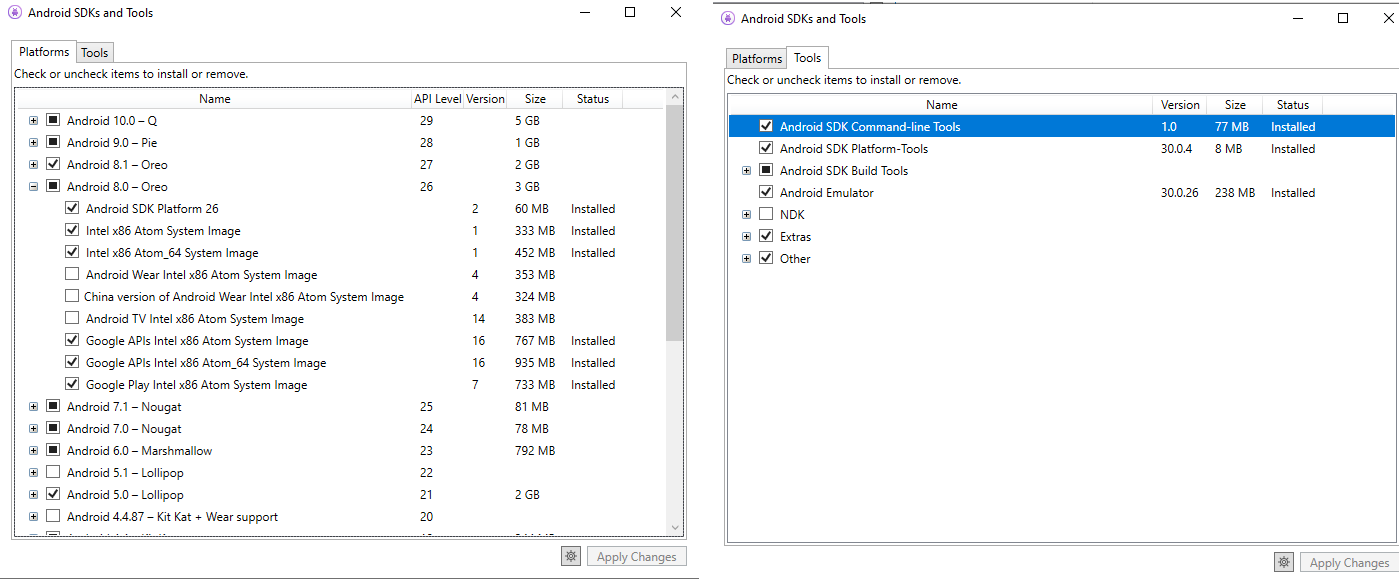
Task: Toggle Android SDK Platform-Tools checkbox
Action: click(x=766, y=149)
